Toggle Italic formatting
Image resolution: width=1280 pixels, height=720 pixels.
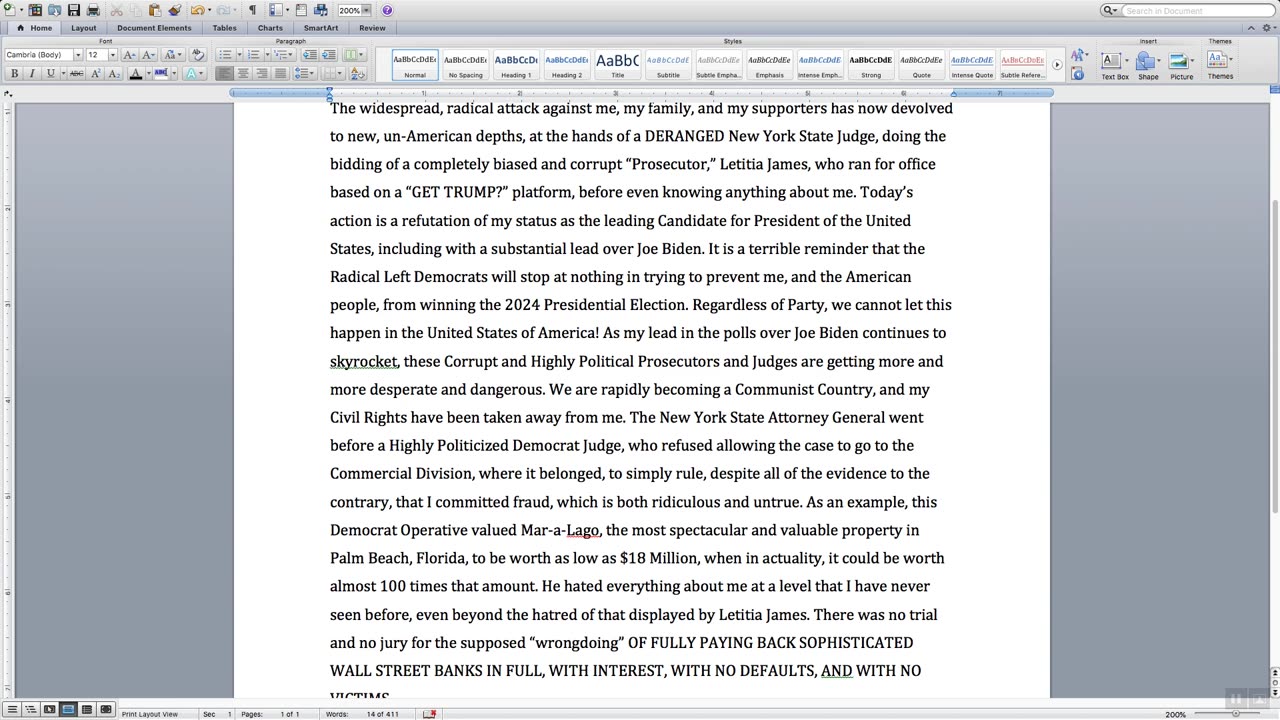32,74
